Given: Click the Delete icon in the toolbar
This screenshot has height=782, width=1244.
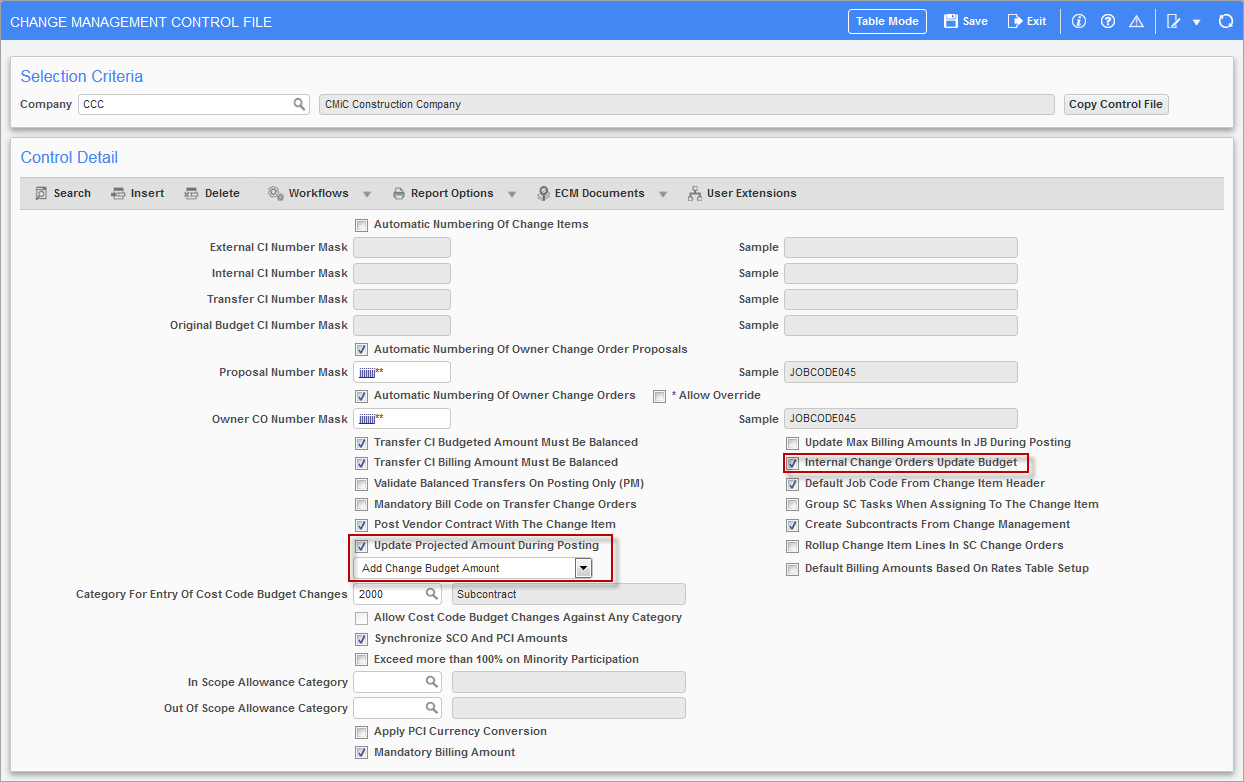Looking at the screenshot, I should point(211,192).
